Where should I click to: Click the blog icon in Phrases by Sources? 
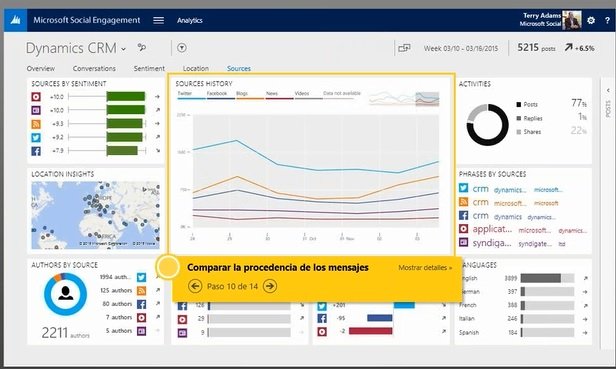point(464,202)
